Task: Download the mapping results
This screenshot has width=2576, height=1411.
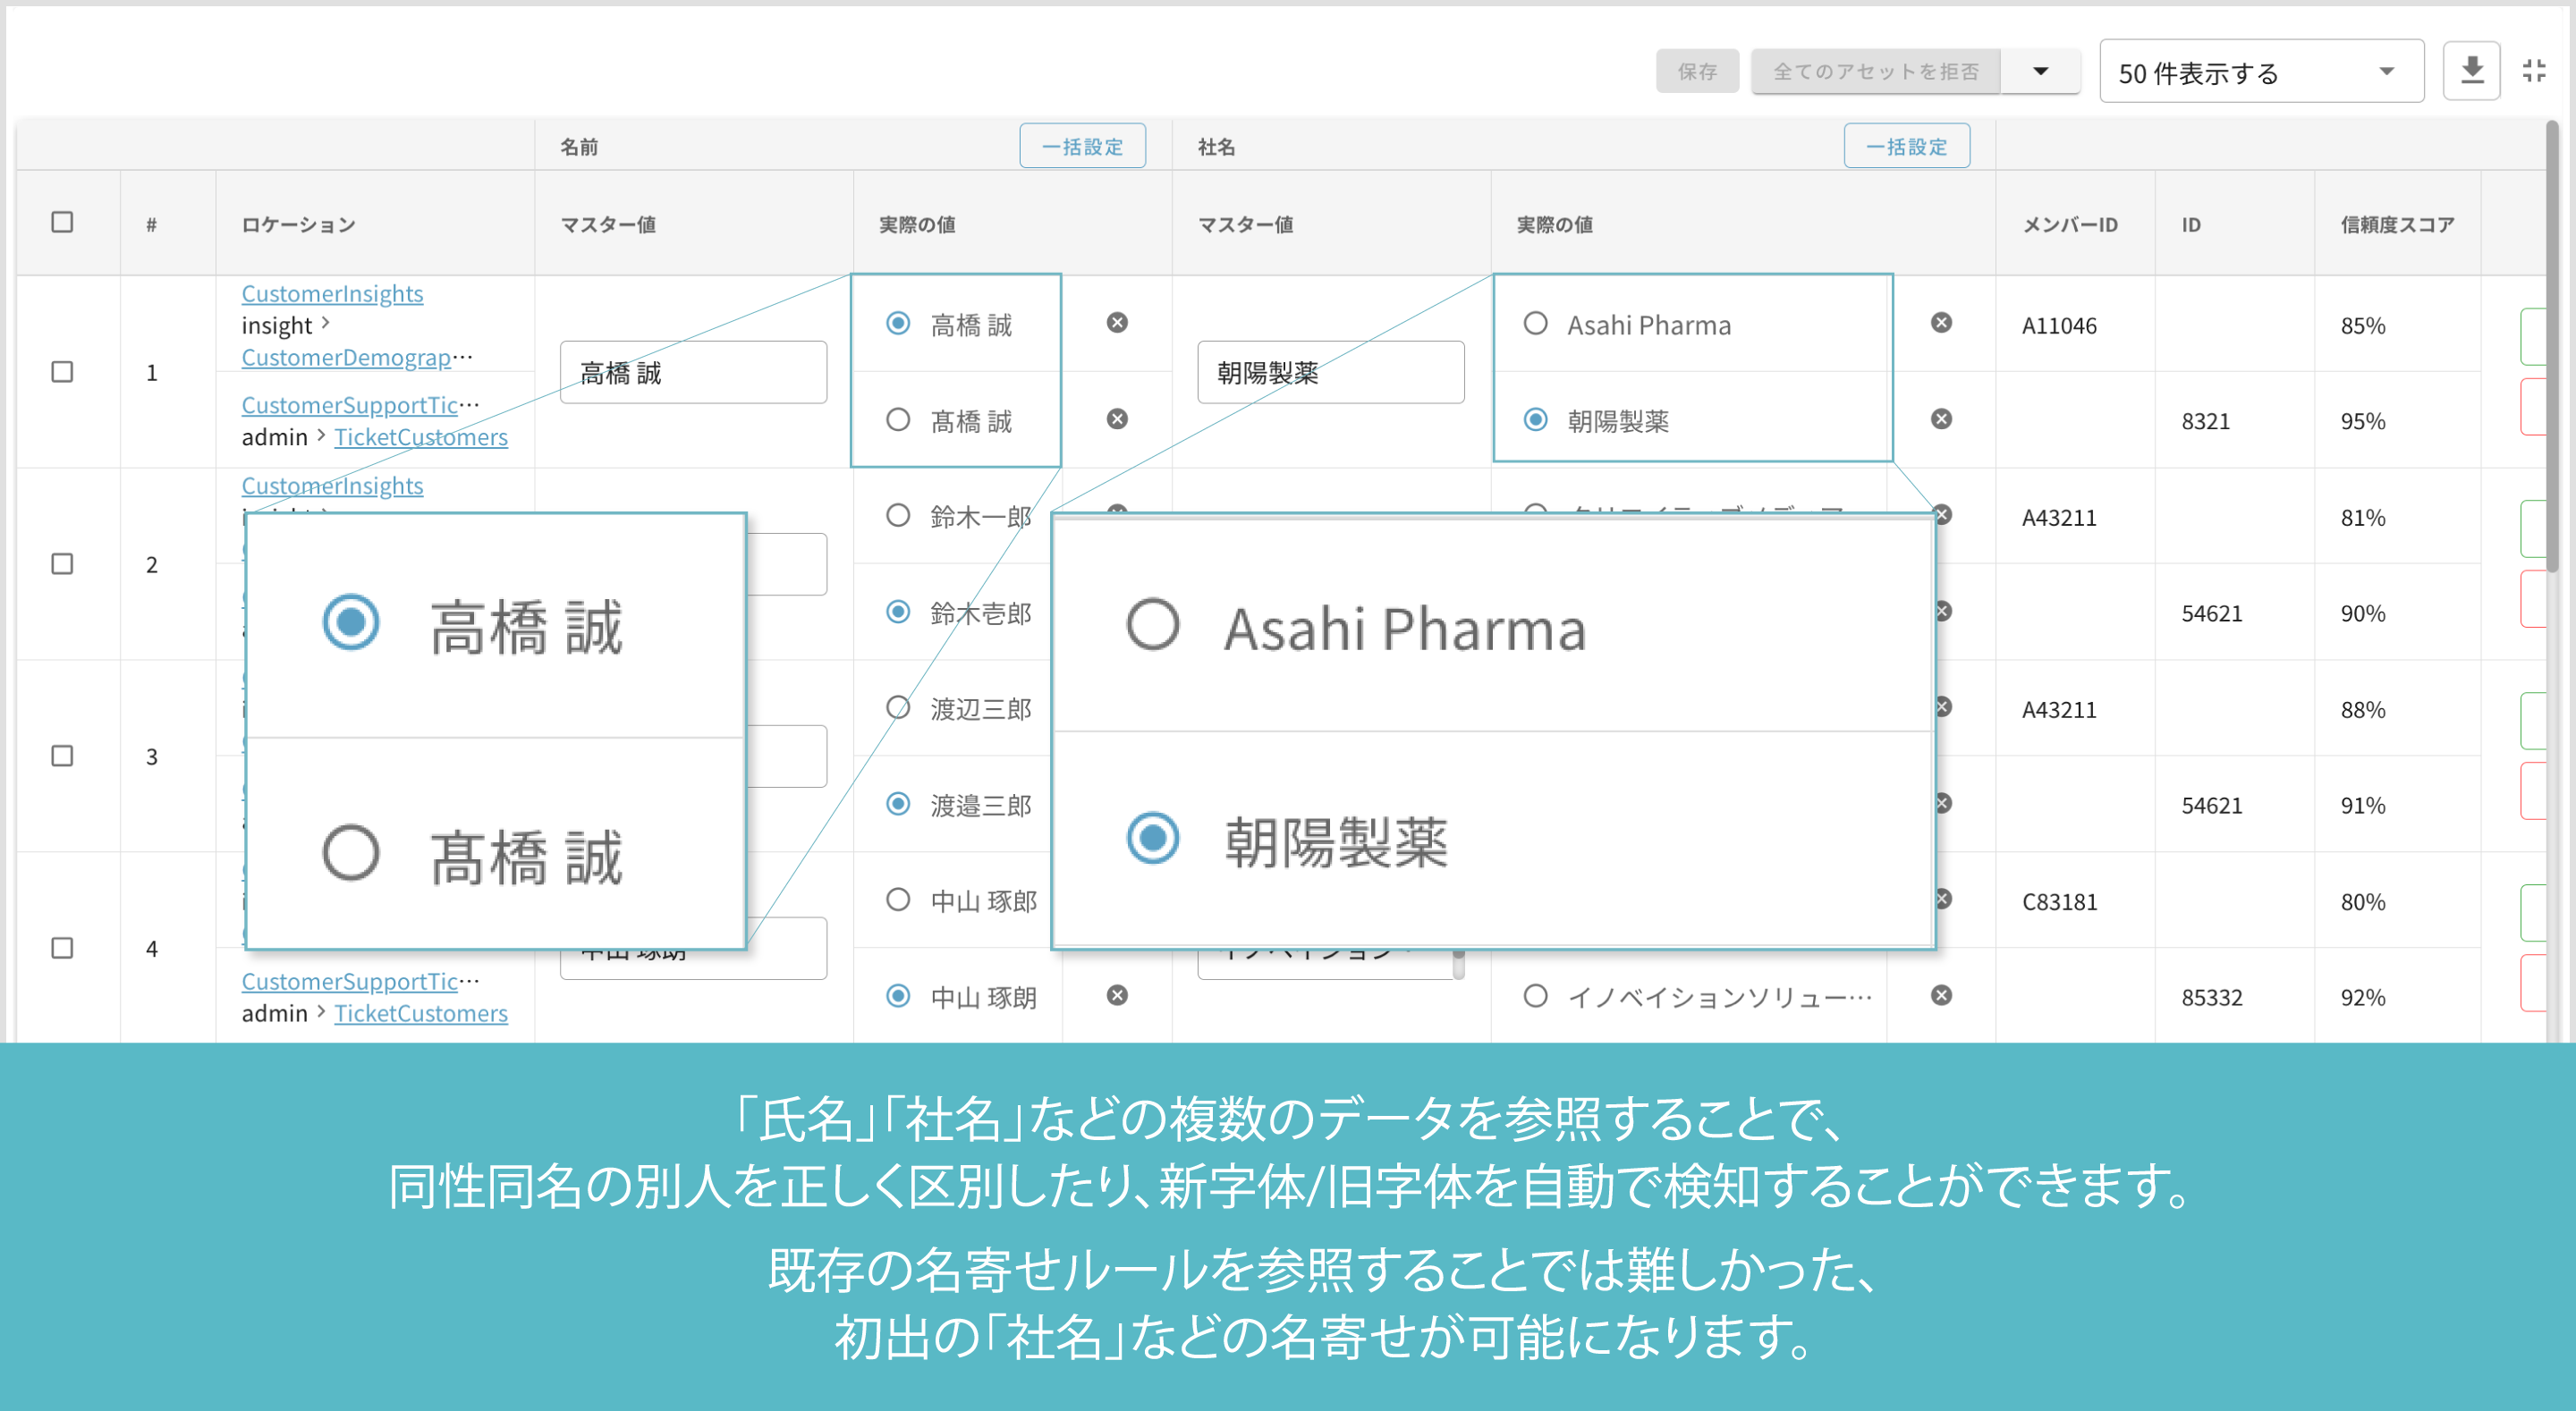Action: point(2471,69)
